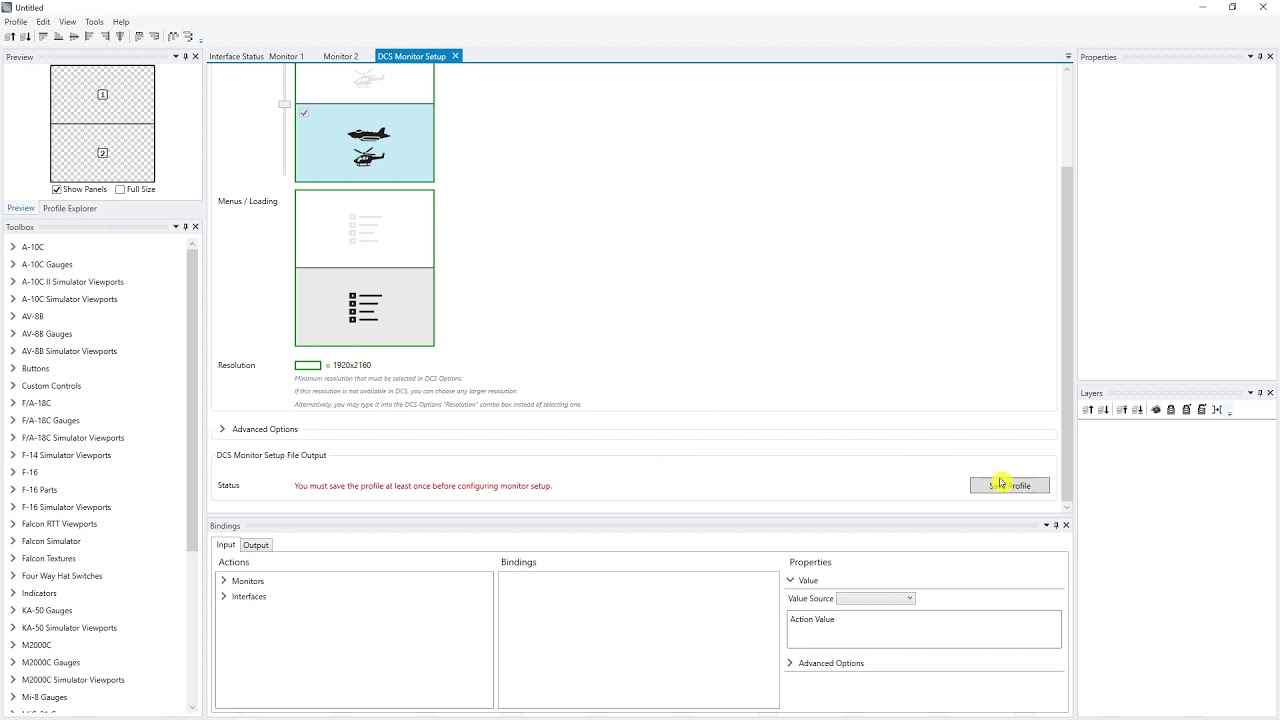Open the Tools menu

tap(94, 21)
